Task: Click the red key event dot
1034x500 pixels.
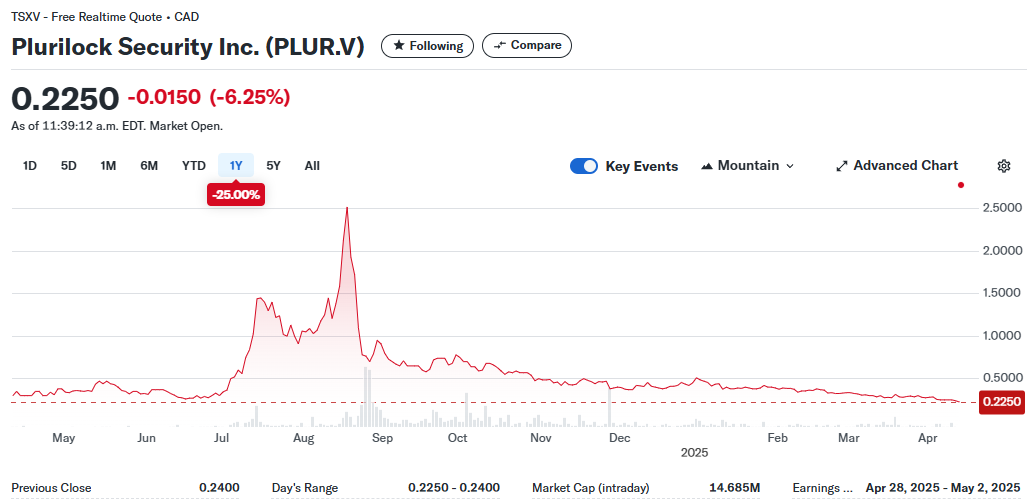Action: point(961,185)
